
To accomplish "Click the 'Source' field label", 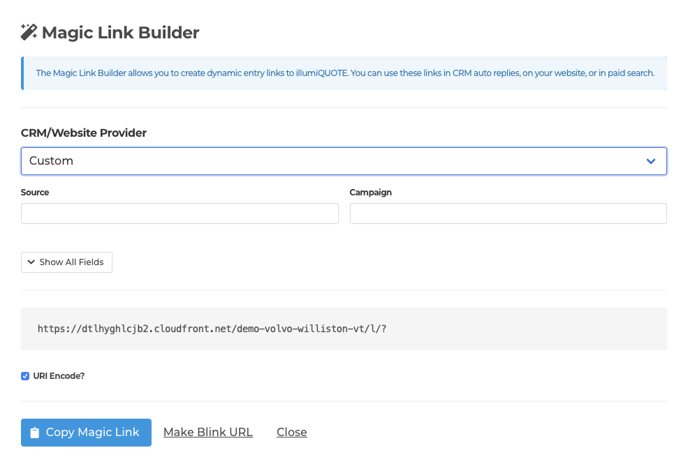I will [35, 192].
